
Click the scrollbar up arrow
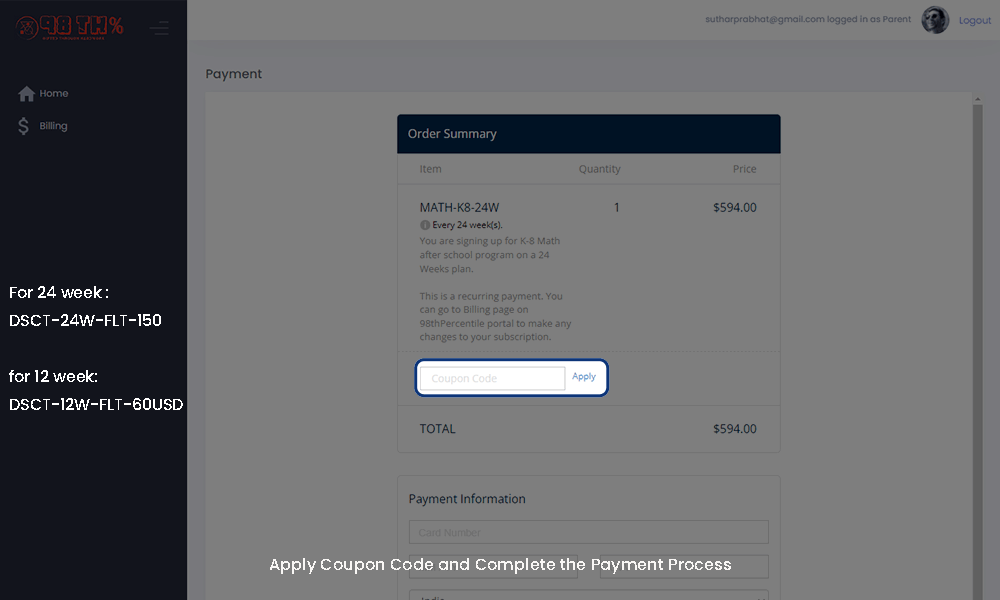(x=977, y=99)
